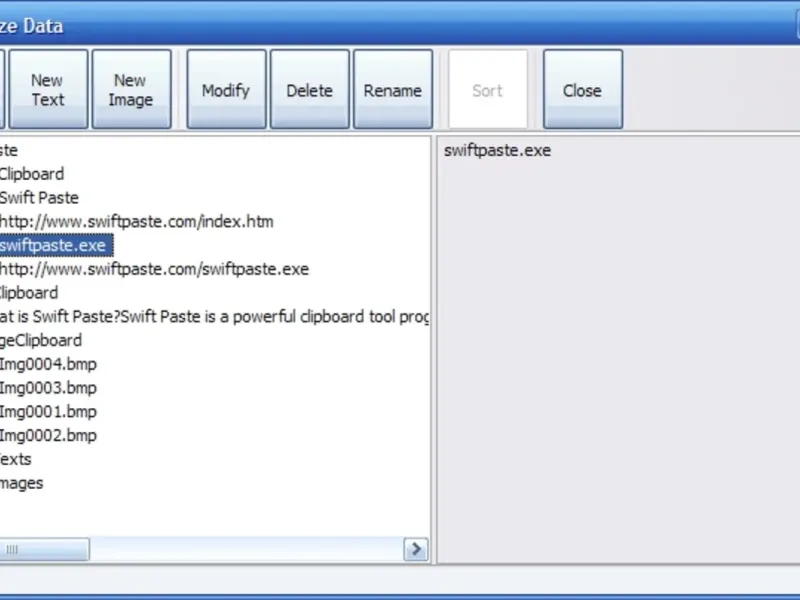Select the ImageClipboard tree node

point(41,340)
